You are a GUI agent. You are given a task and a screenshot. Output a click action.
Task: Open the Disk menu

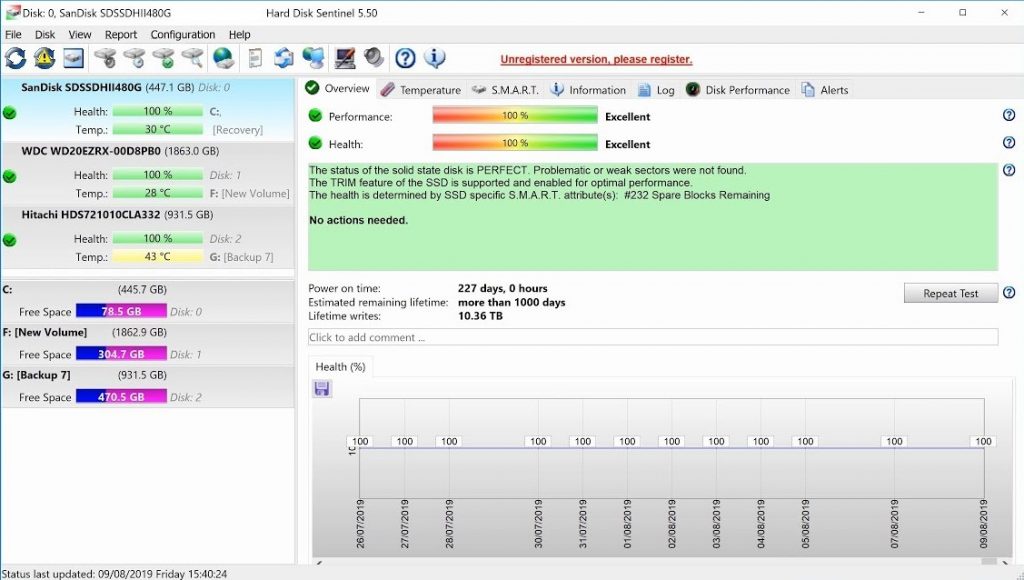(x=44, y=34)
